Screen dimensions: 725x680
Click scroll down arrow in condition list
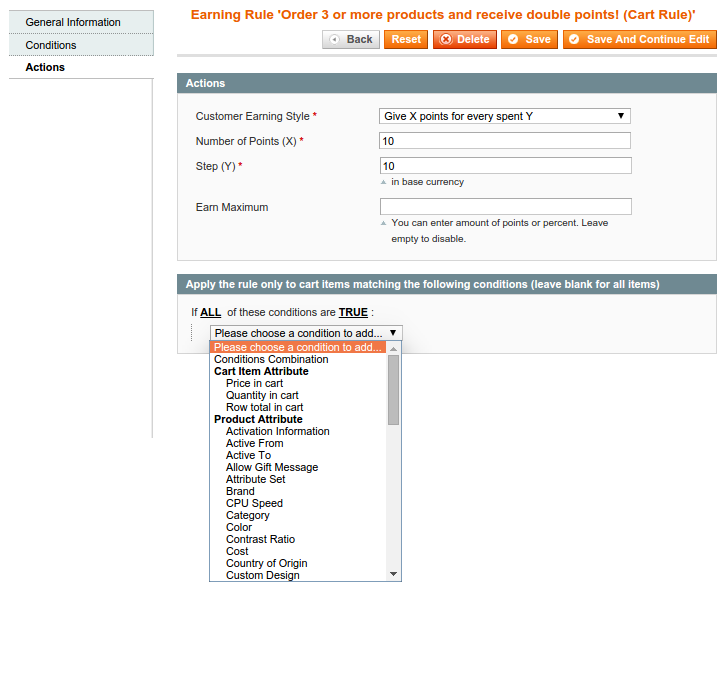pos(394,574)
